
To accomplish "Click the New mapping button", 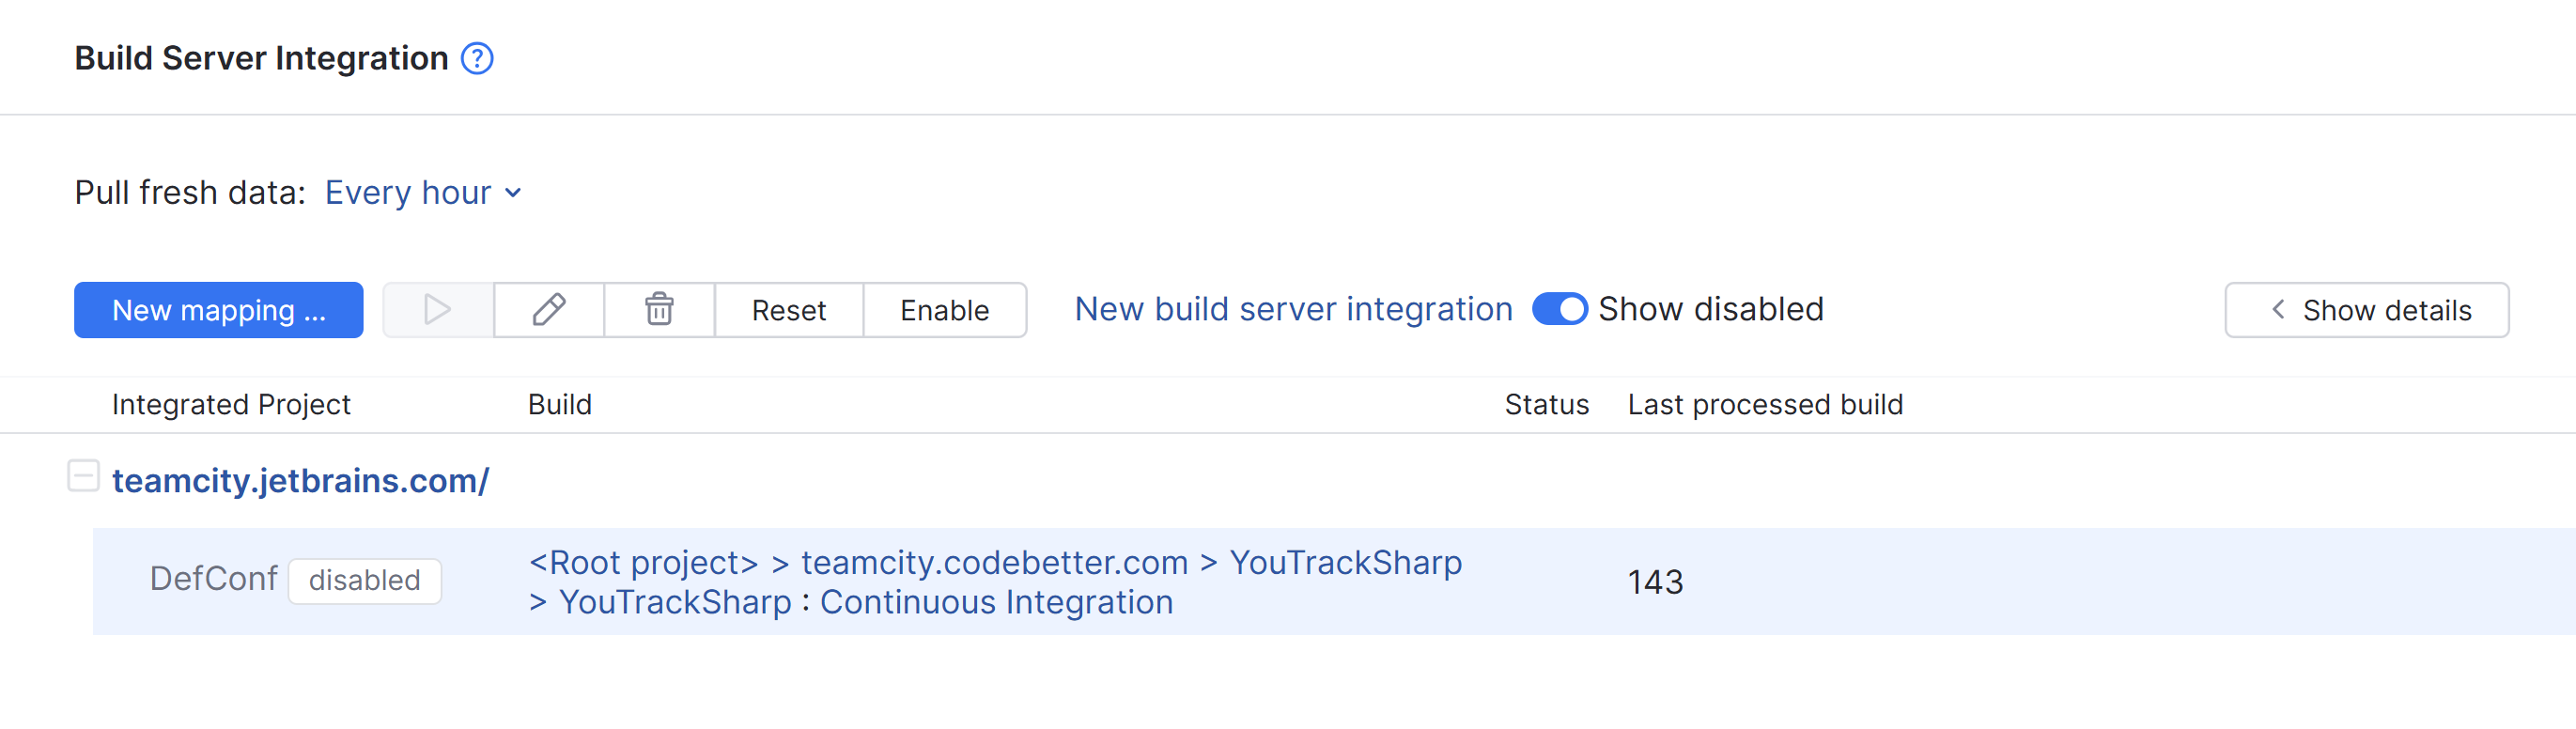I will coord(218,310).
